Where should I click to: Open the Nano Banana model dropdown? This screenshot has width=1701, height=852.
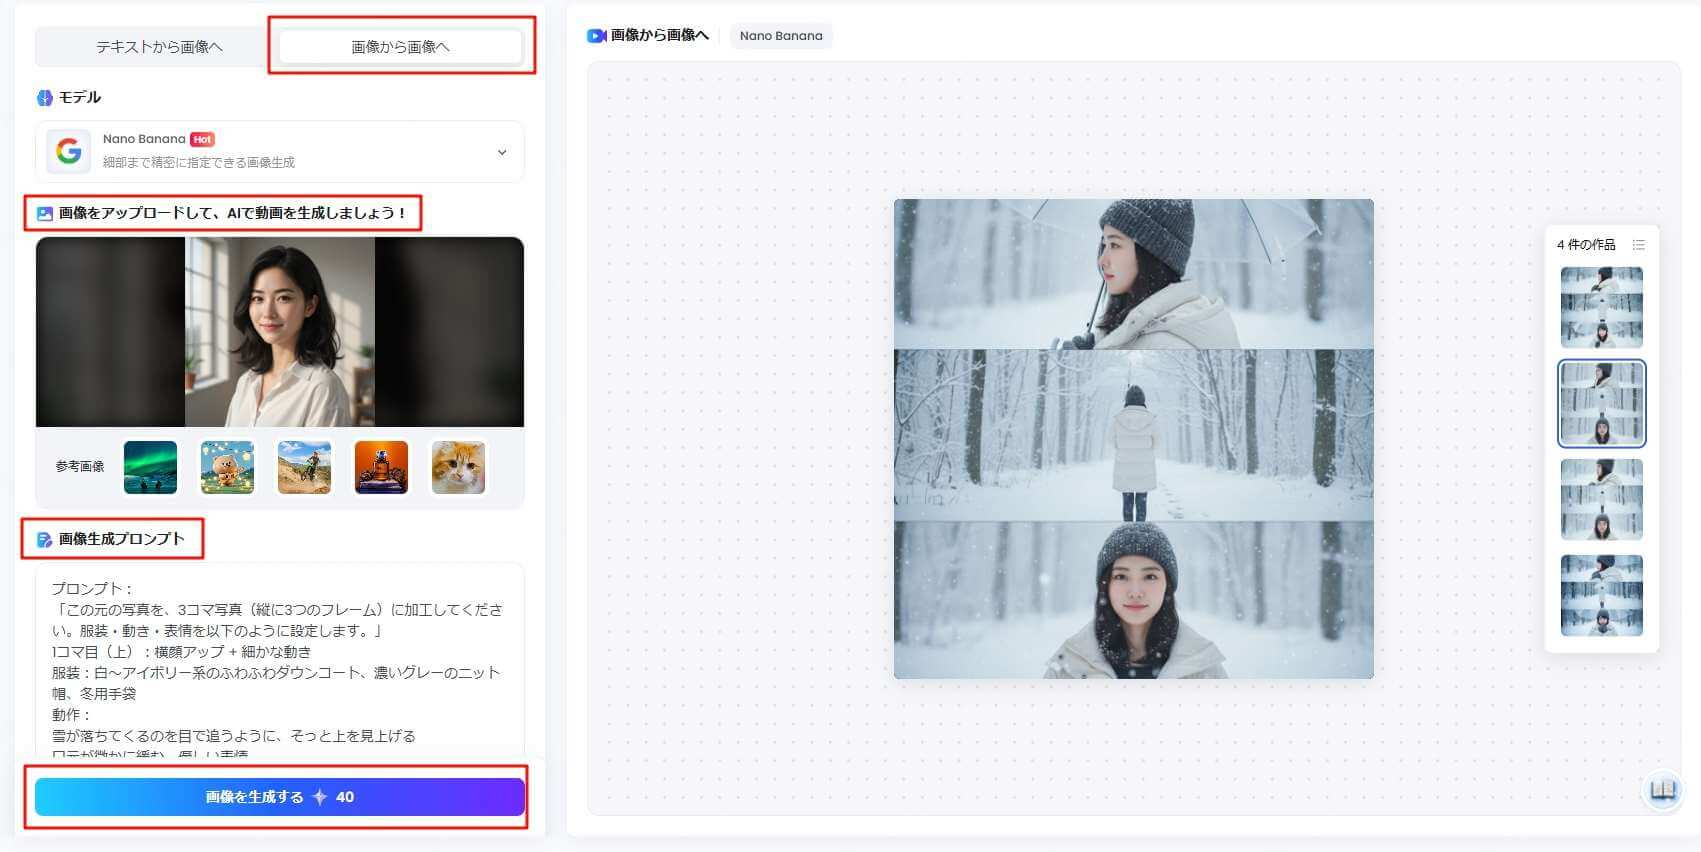point(280,152)
